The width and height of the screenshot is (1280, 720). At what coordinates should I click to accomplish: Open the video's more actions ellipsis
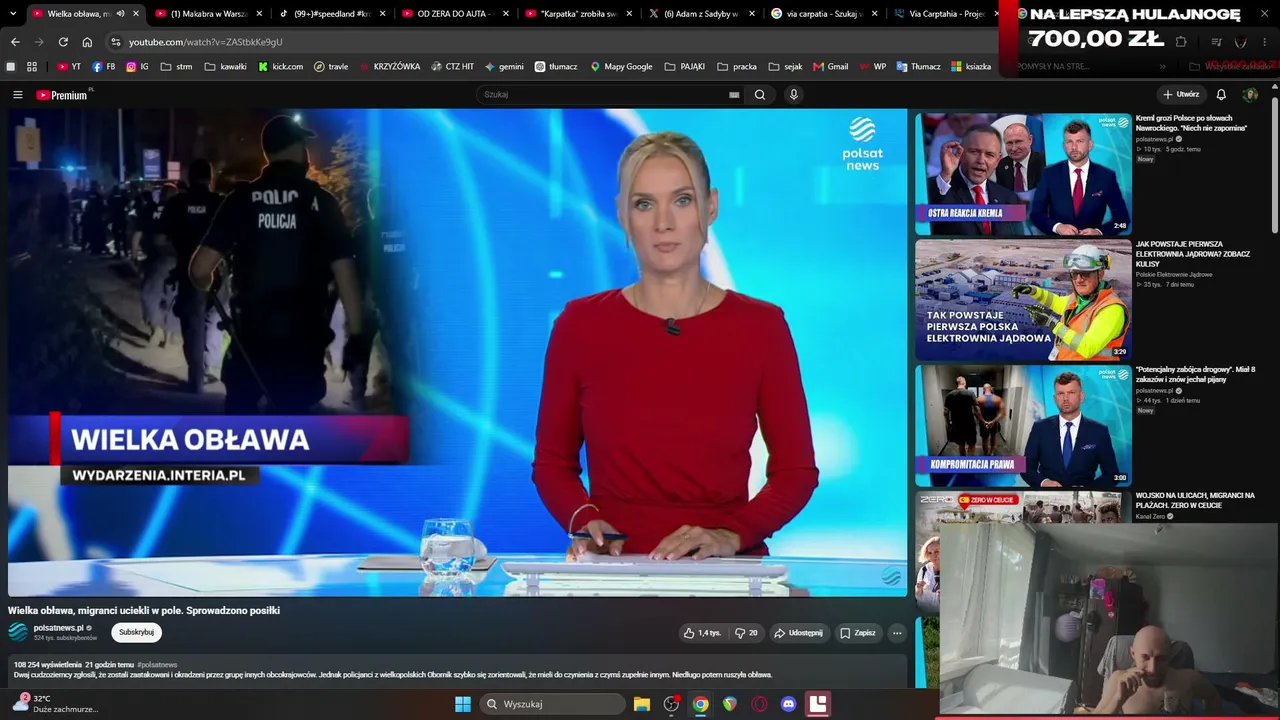point(897,633)
